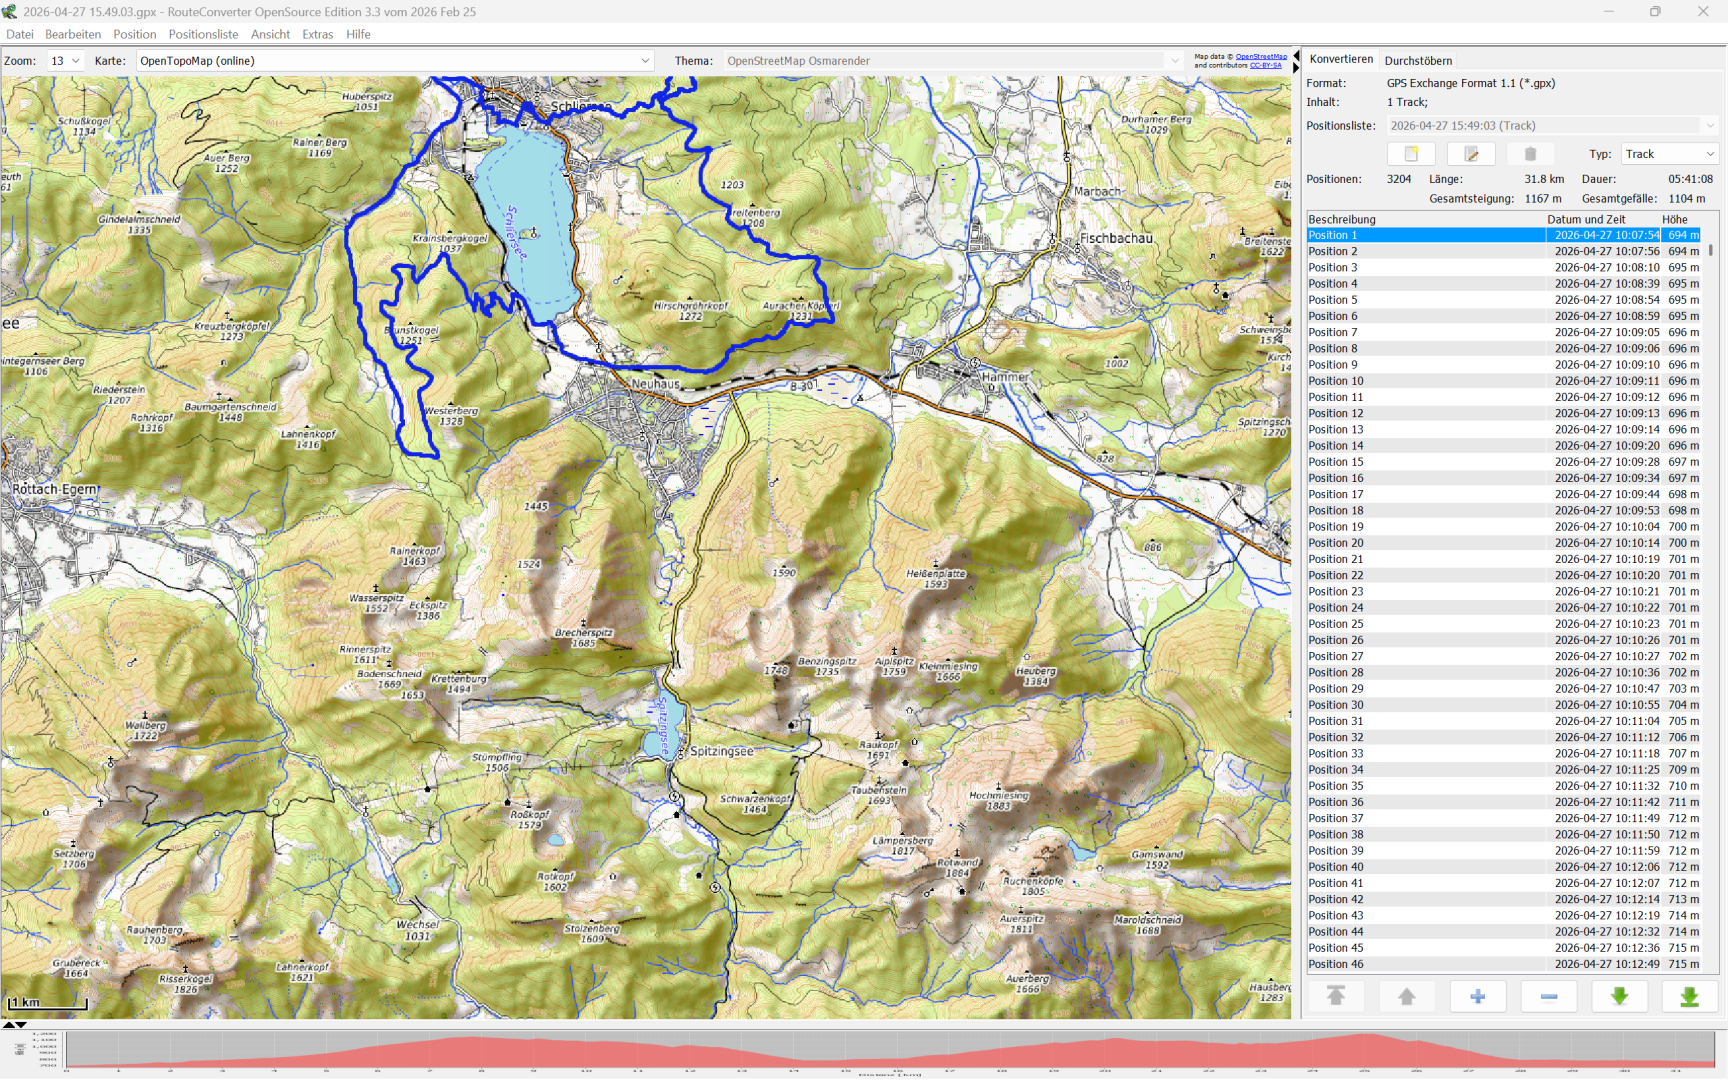Open the Bearbeiten menu
The height and width of the screenshot is (1080, 1728).
(73, 34)
